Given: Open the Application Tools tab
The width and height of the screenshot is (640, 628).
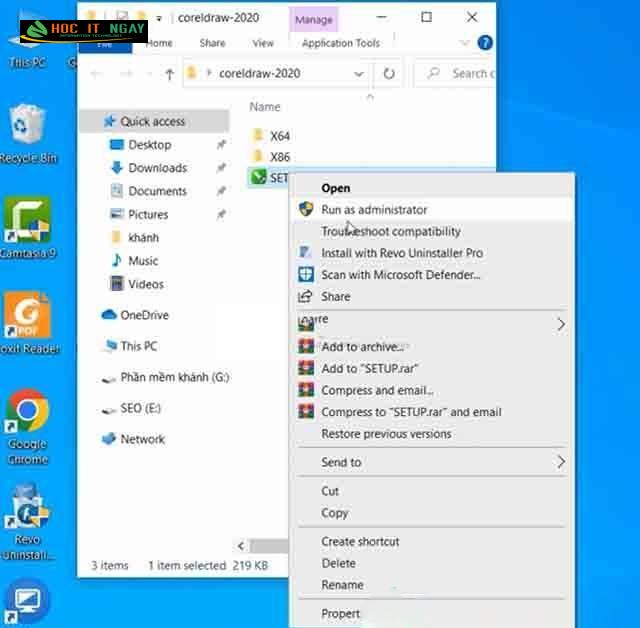Looking at the screenshot, I should [x=341, y=43].
